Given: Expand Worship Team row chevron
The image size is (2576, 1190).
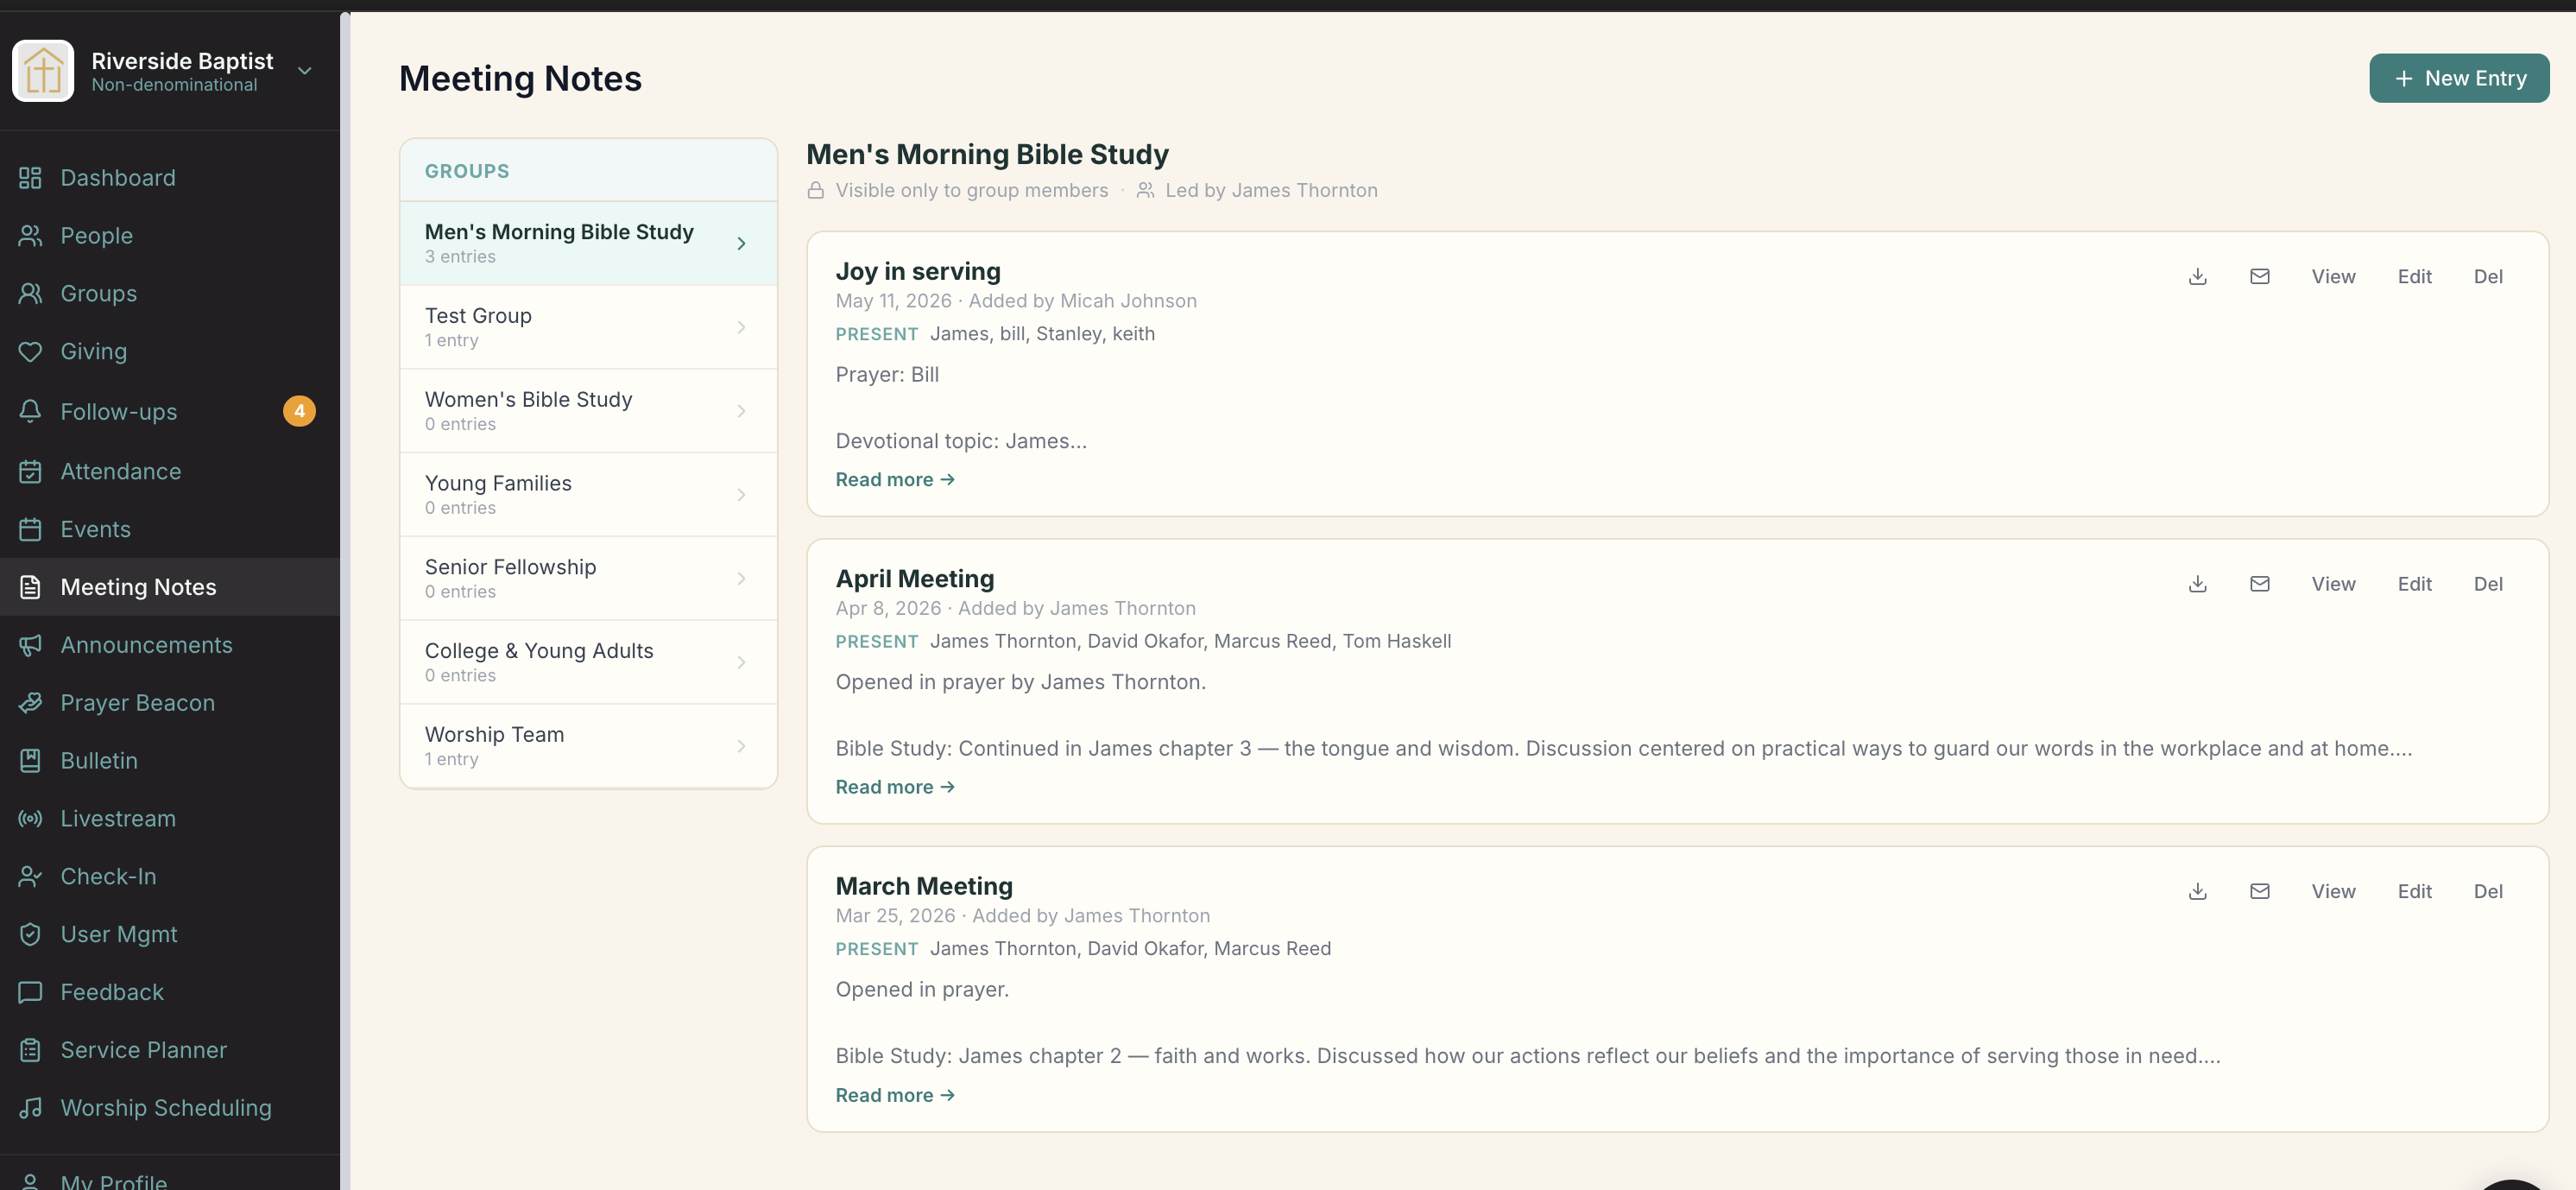Looking at the screenshot, I should (741, 746).
